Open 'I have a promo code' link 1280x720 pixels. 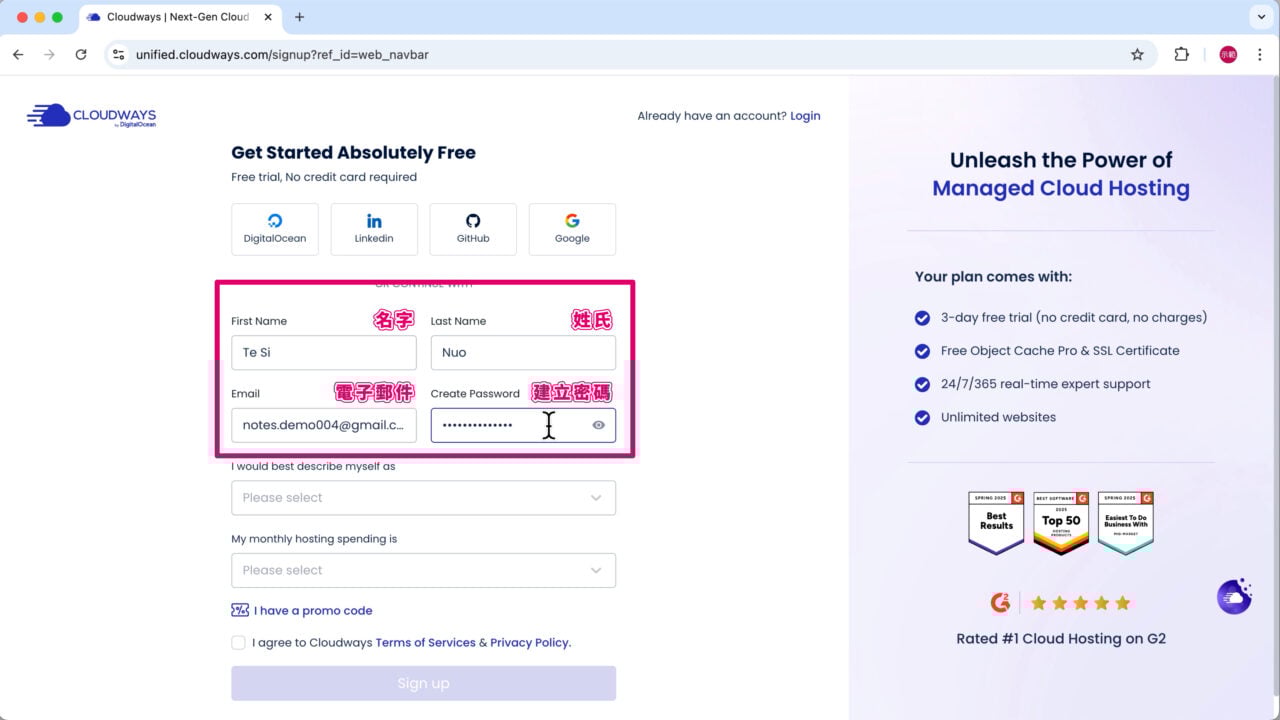point(312,611)
